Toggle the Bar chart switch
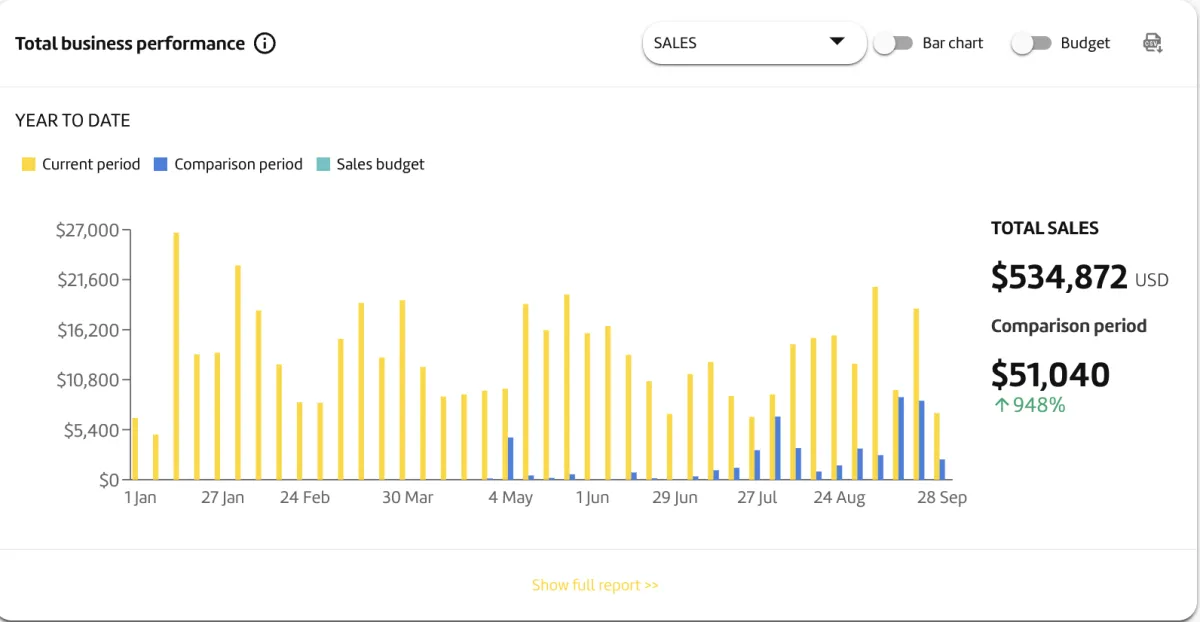The width and height of the screenshot is (1200, 622). pyautogui.click(x=893, y=43)
